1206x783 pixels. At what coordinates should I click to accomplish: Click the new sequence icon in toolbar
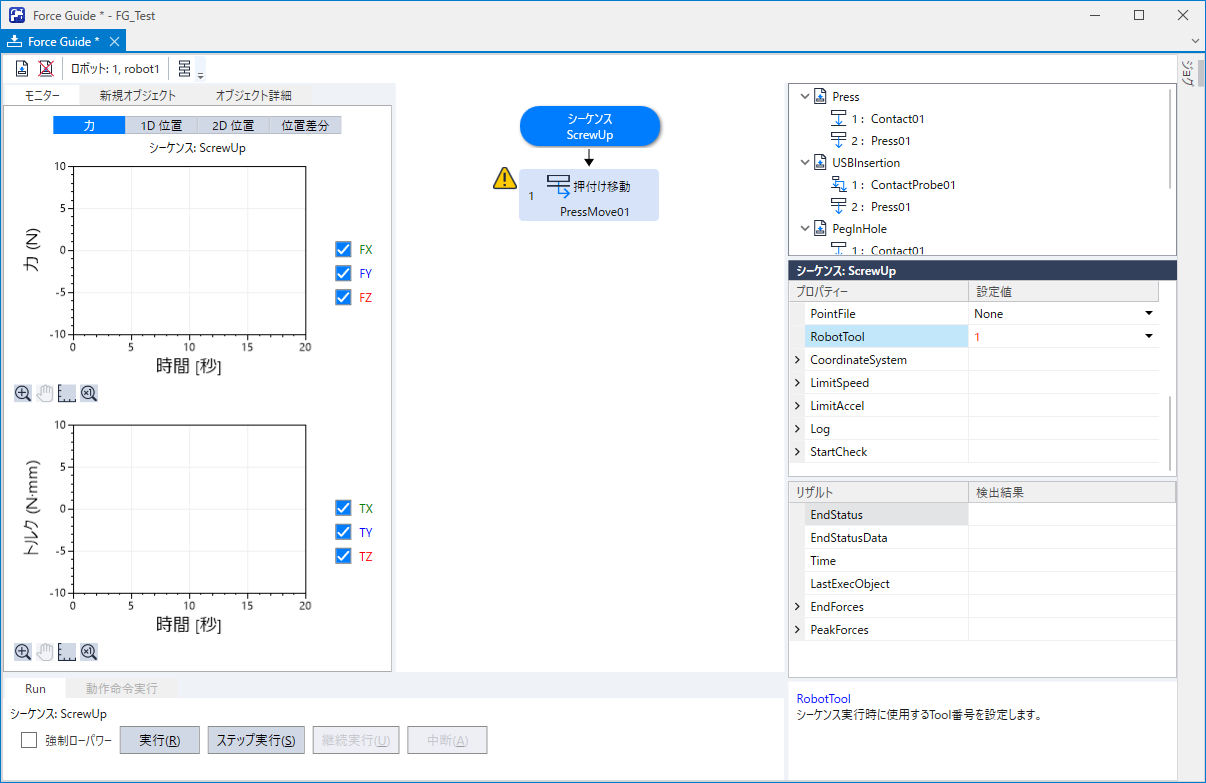22,69
